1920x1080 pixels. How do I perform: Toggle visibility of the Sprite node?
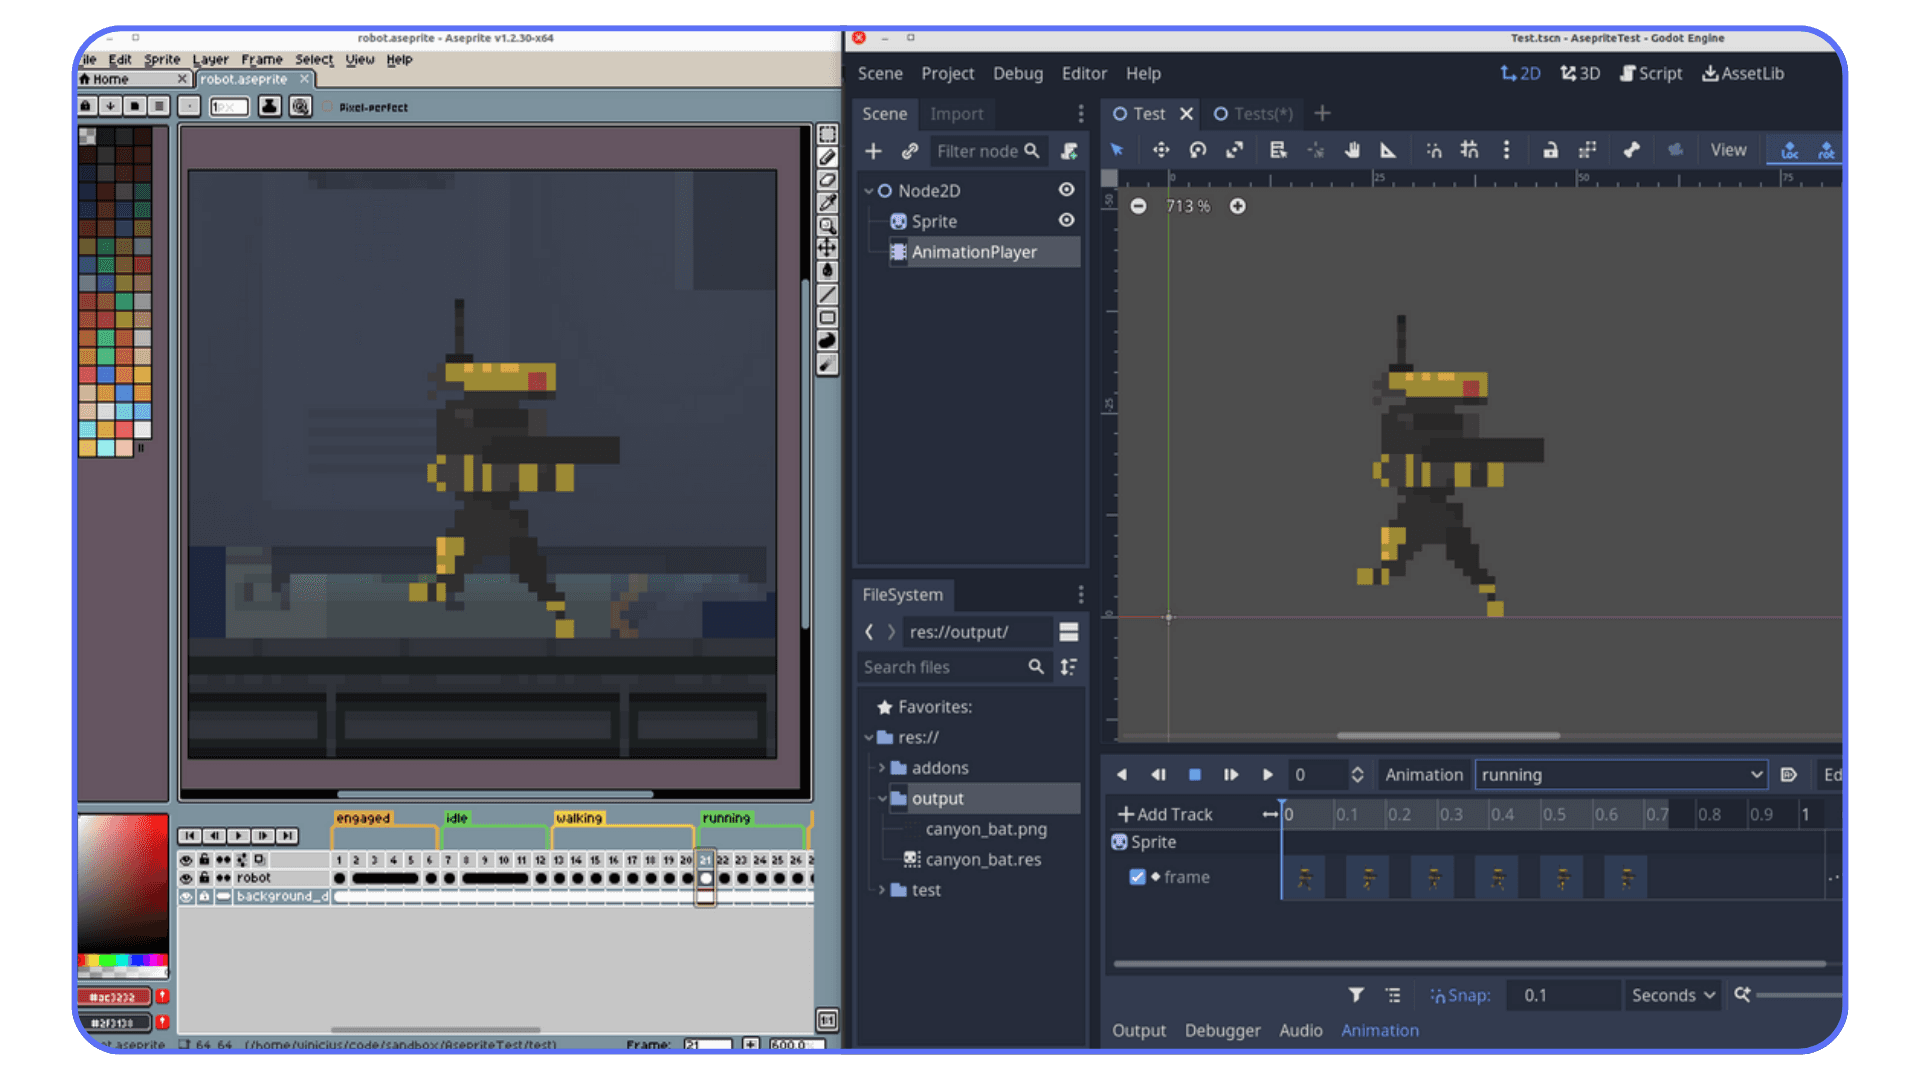pos(1066,221)
